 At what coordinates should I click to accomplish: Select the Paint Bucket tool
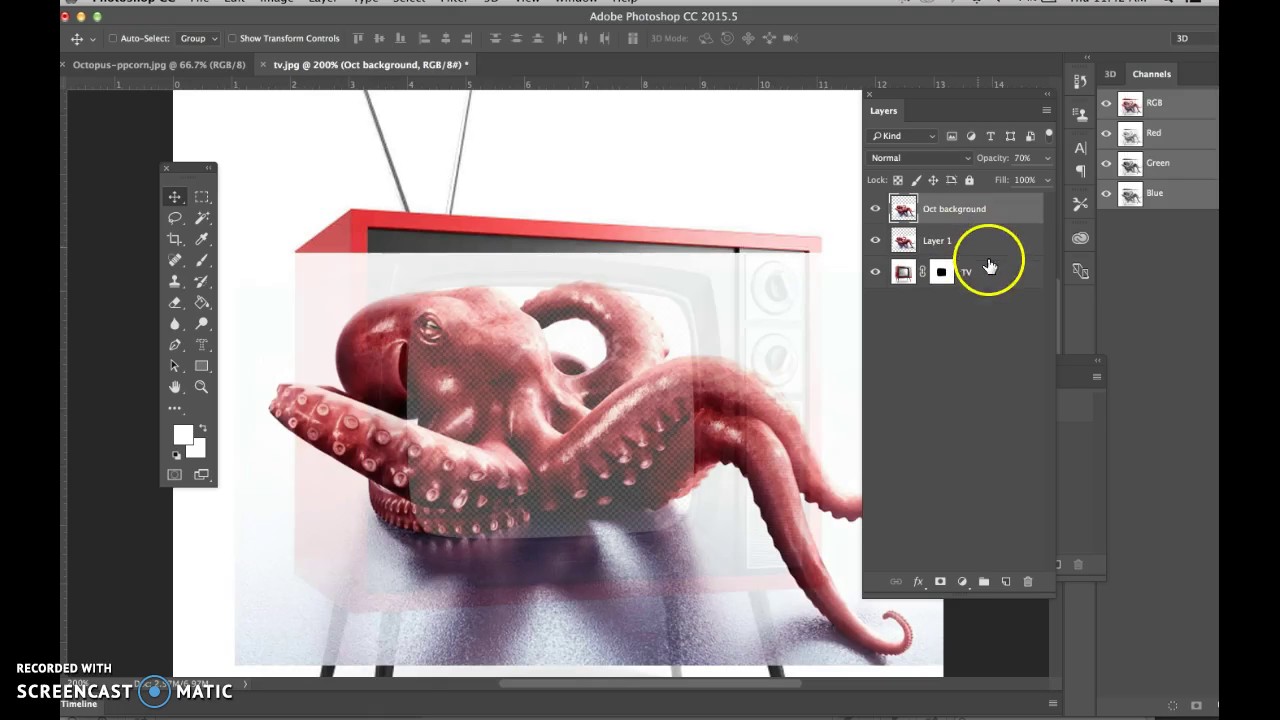(x=202, y=302)
